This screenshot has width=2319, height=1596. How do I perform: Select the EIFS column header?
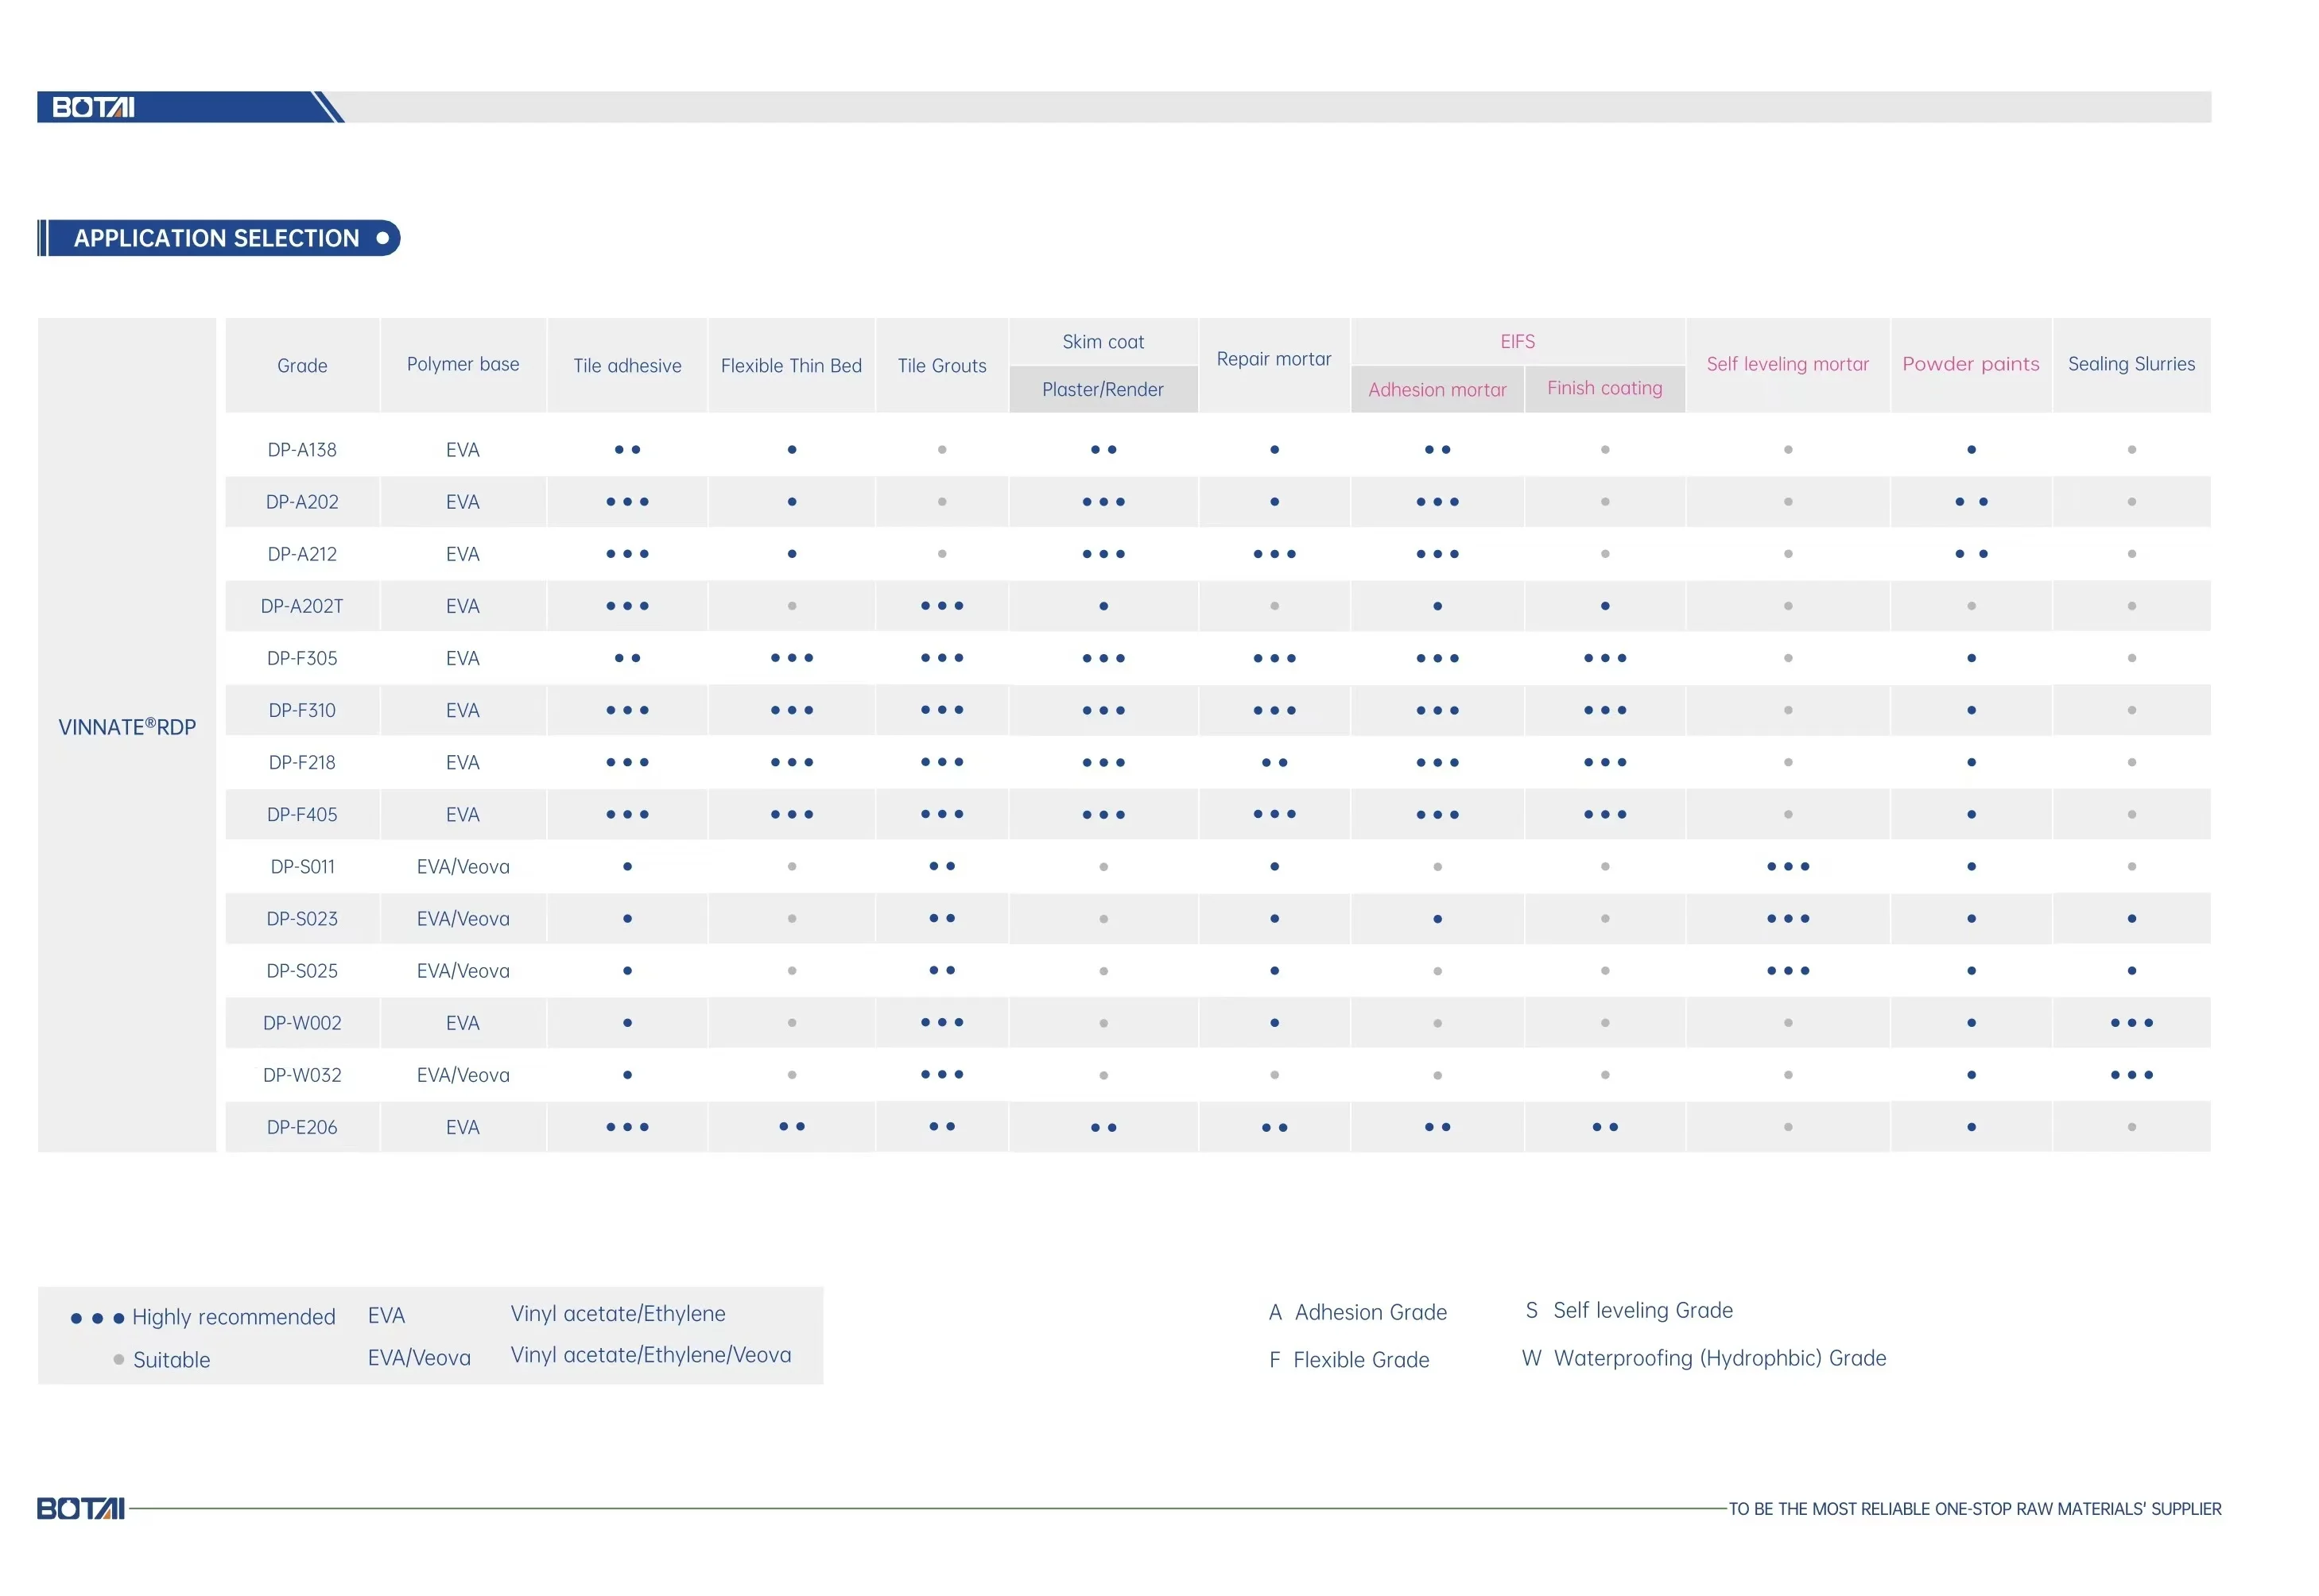pos(1517,342)
